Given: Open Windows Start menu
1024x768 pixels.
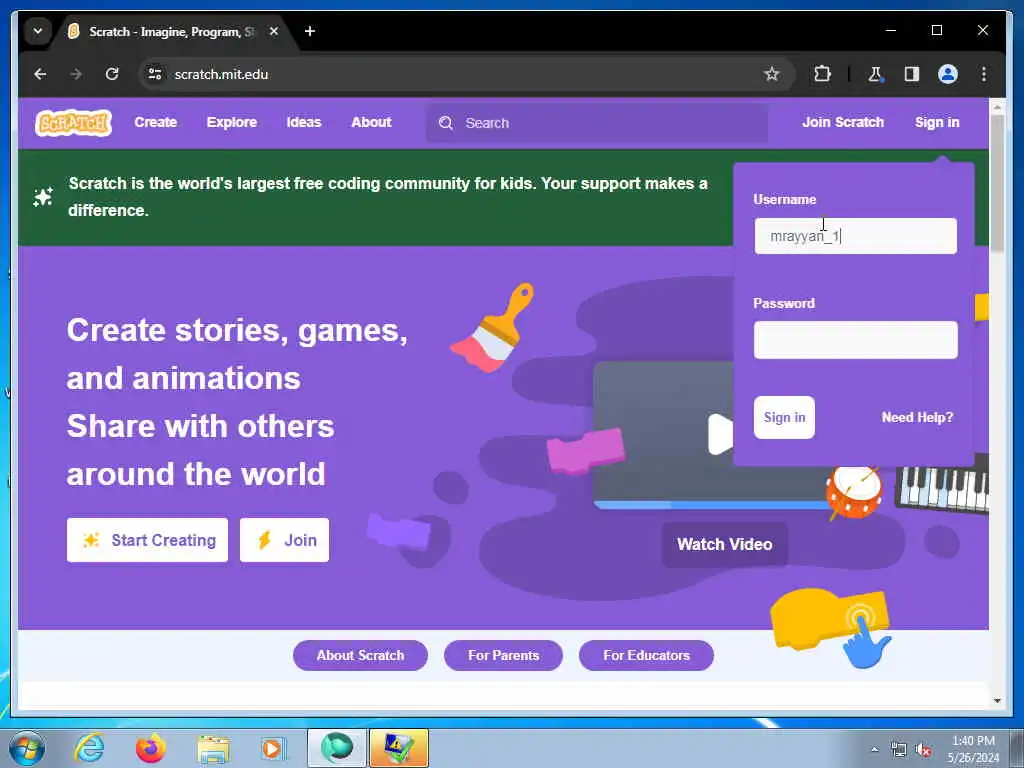Looking at the screenshot, I should (x=27, y=748).
